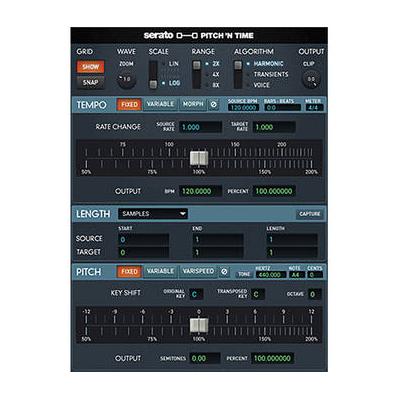Click the Output Clip knob
Image resolution: width=400 pixels, height=400 pixels.
tap(311, 79)
